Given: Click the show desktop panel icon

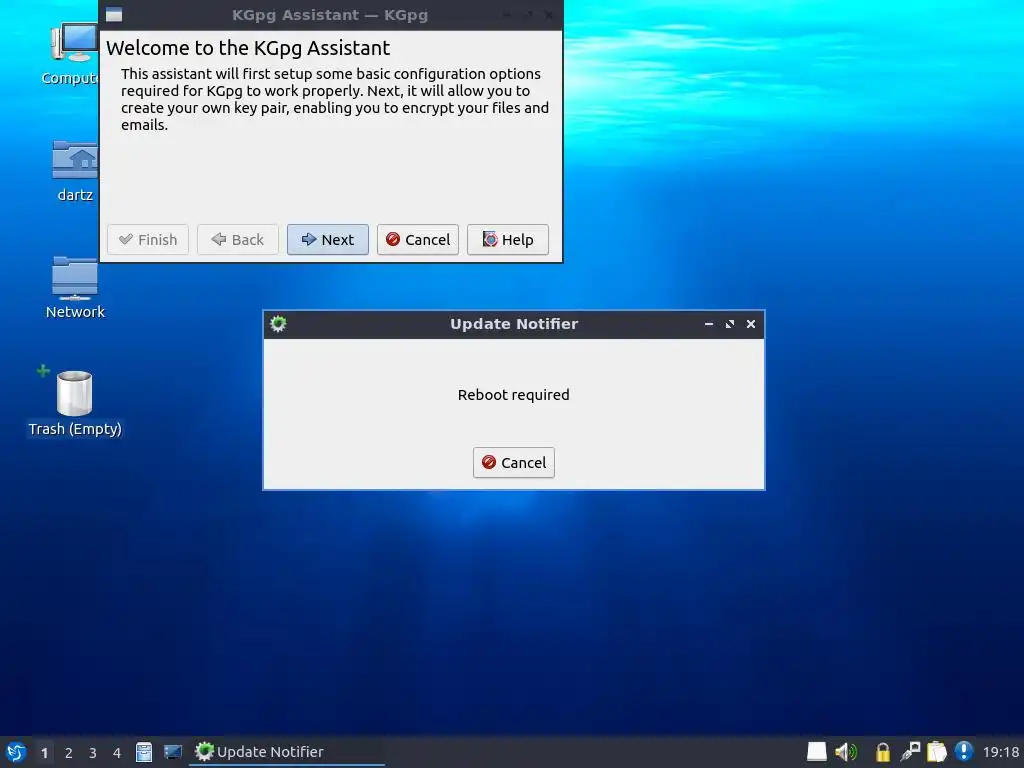Looking at the screenshot, I should pyautogui.click(x=172, y=752).
